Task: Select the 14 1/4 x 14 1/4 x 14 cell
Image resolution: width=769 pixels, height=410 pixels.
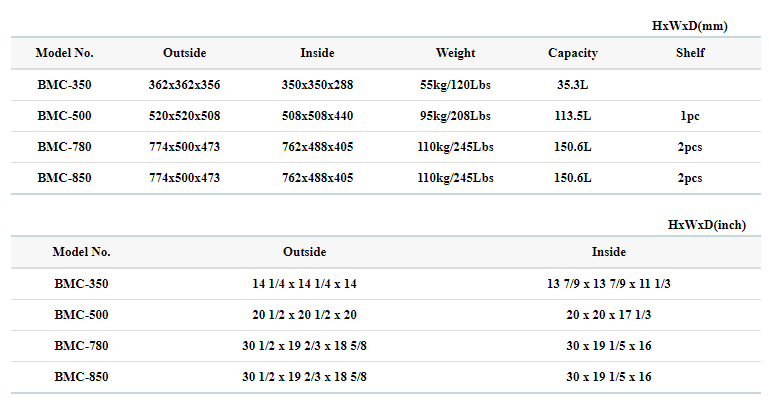Action: [x=304, y=284]
